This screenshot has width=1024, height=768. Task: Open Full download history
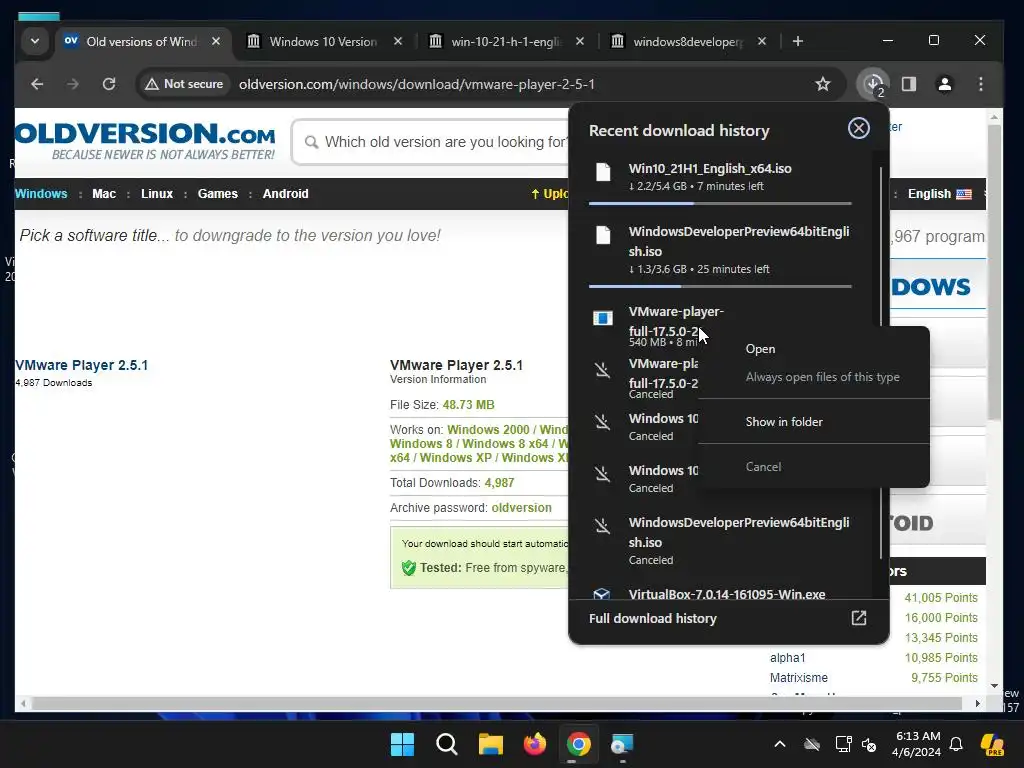[x=653, y=618]
